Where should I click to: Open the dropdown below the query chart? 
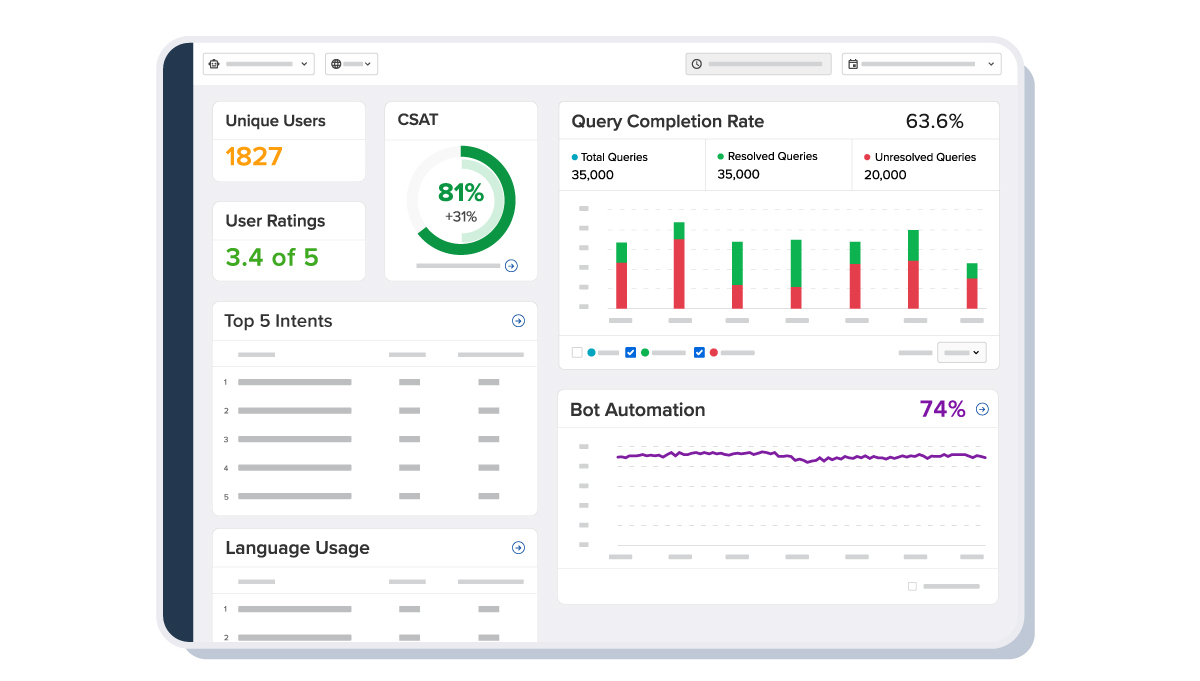[x=962, y=352]
